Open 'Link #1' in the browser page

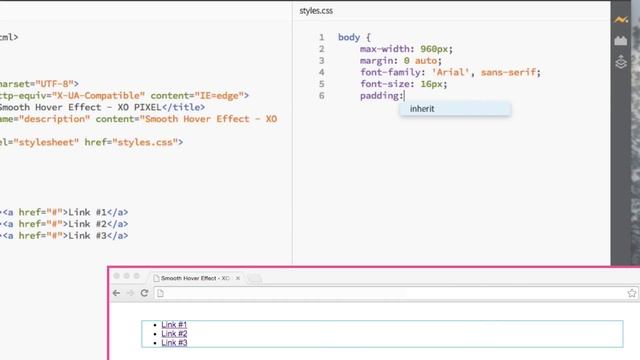point(174,324)
